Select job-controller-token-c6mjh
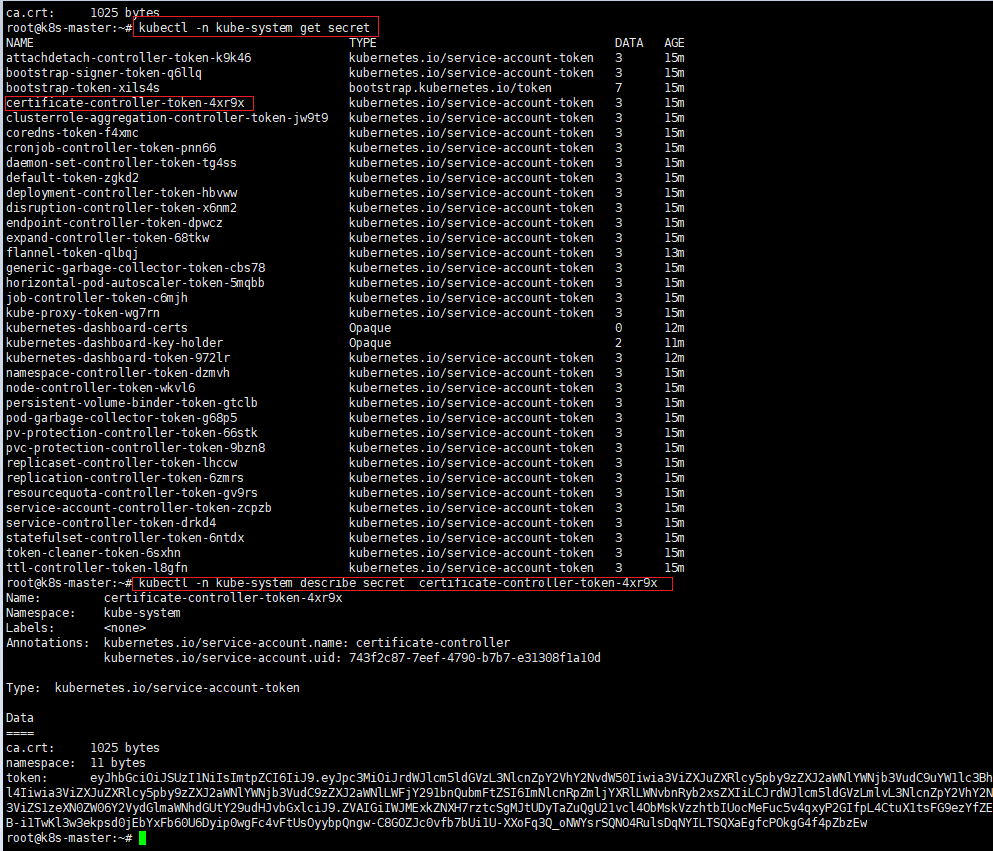This screenshot has height=851, width=993. coord(97,298)
